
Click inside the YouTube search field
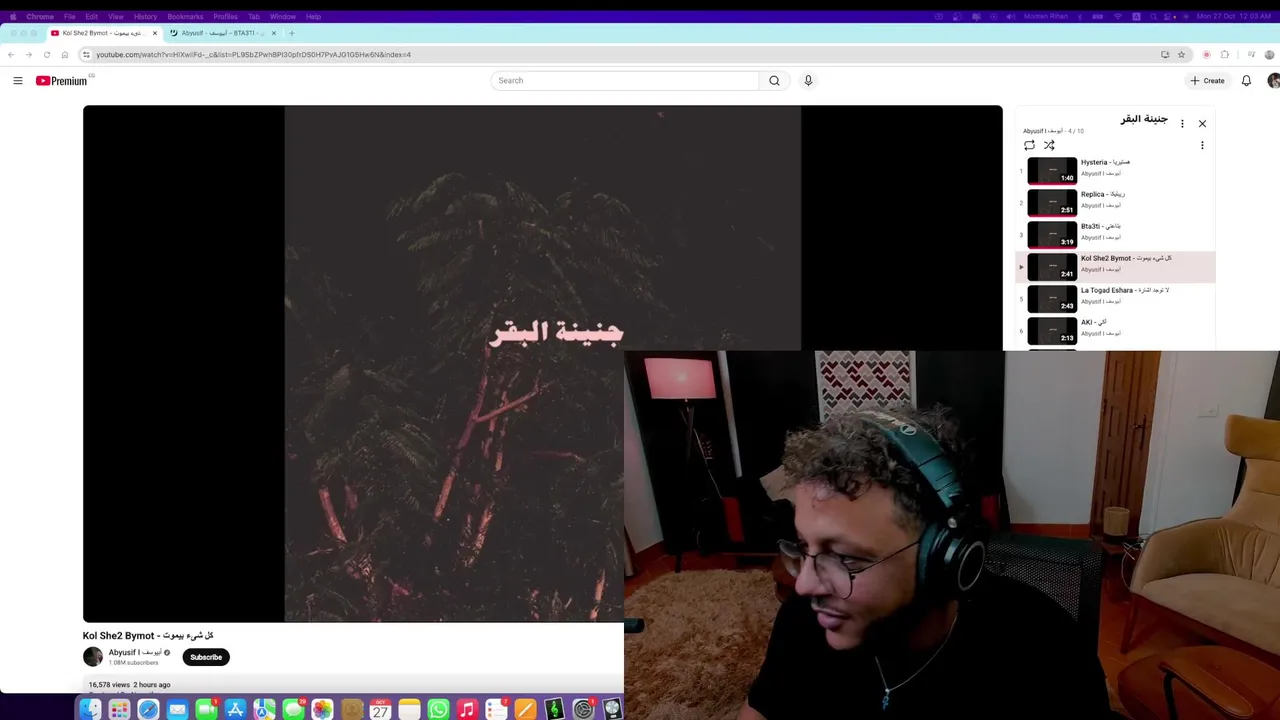[x=625, y=80]
